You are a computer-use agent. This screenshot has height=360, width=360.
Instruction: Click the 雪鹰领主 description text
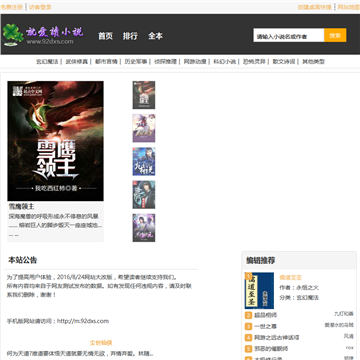[x=55, y=225]
